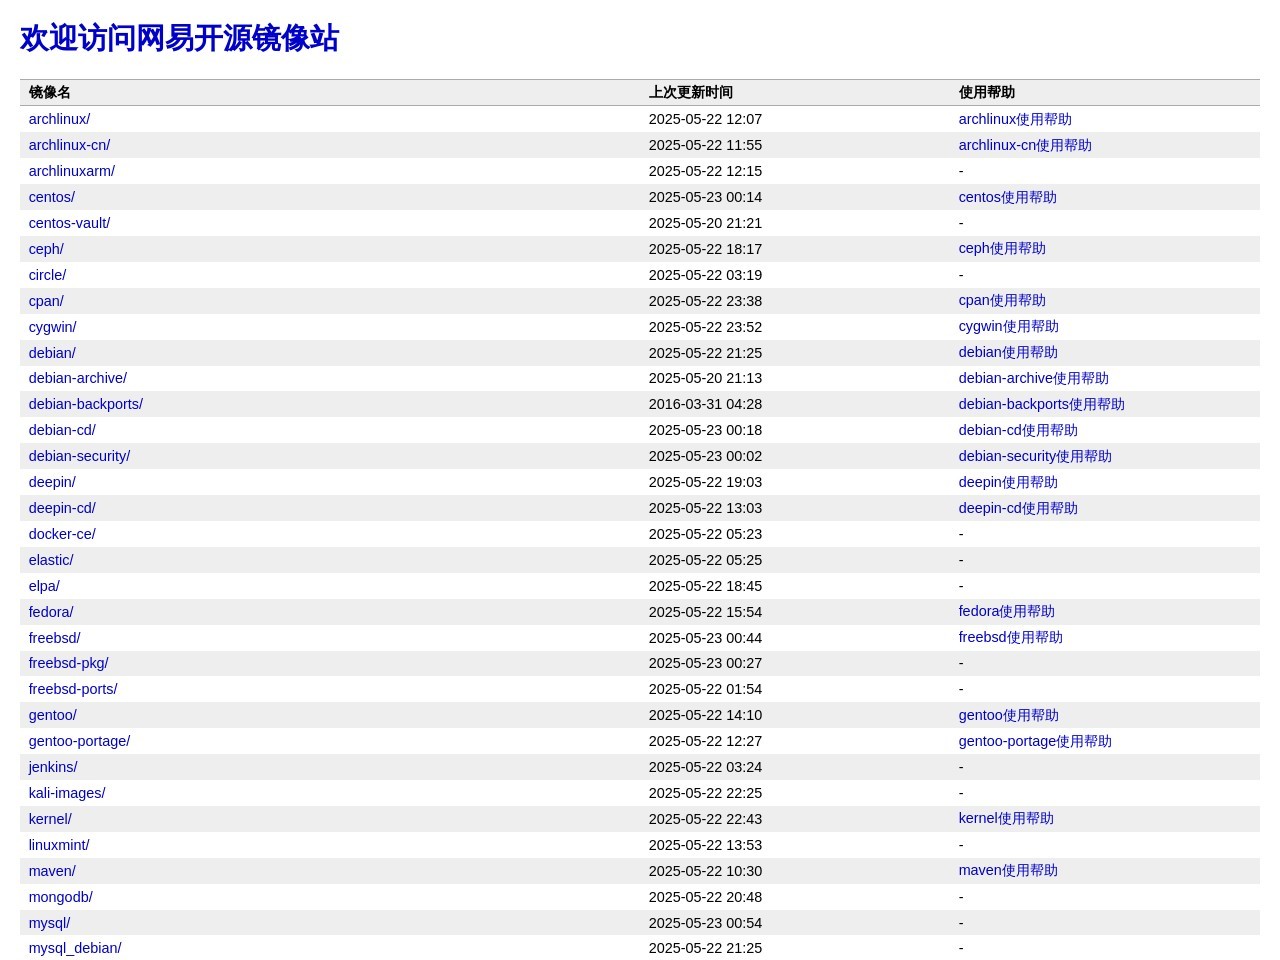Open freebsd-pkg/ directory link

pos(68,663)
